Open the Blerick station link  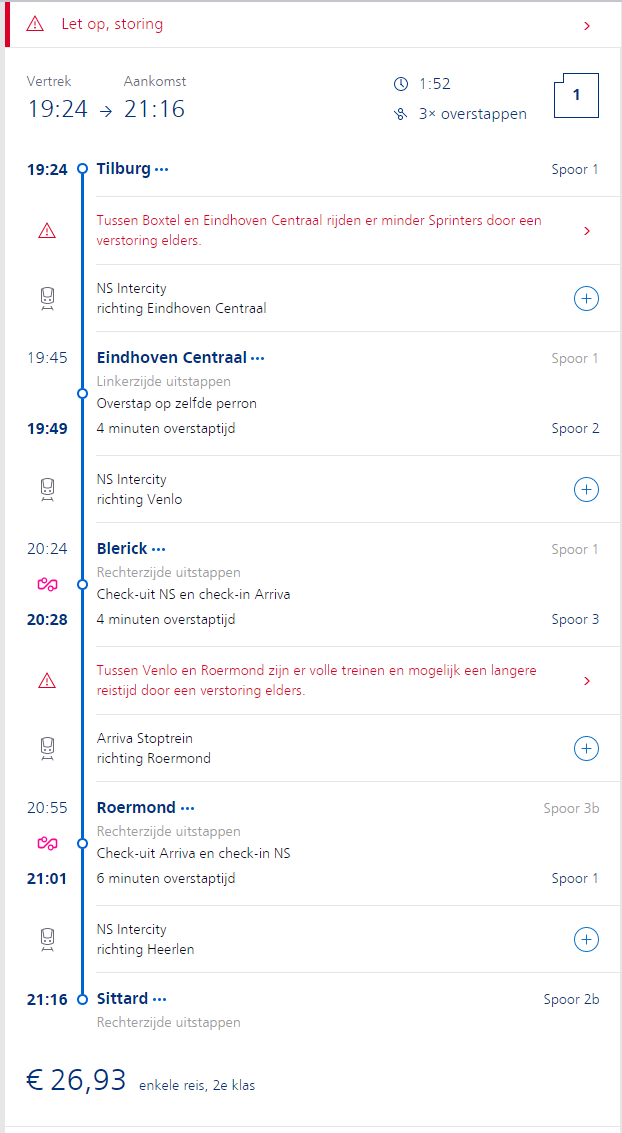pyautogui.click(x=122, y=548)
